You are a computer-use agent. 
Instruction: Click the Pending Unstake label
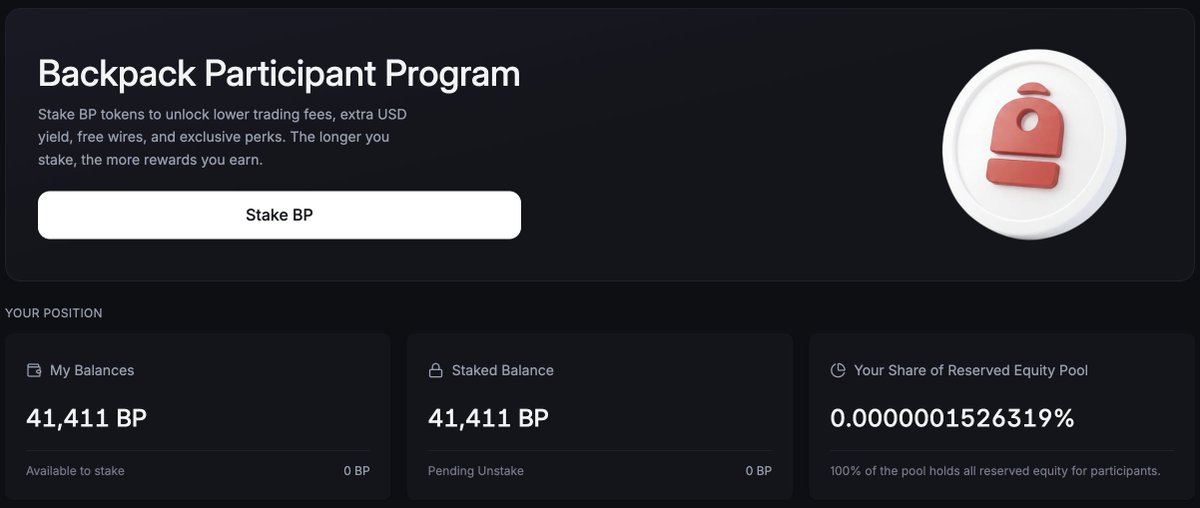[x=476, y=470]
